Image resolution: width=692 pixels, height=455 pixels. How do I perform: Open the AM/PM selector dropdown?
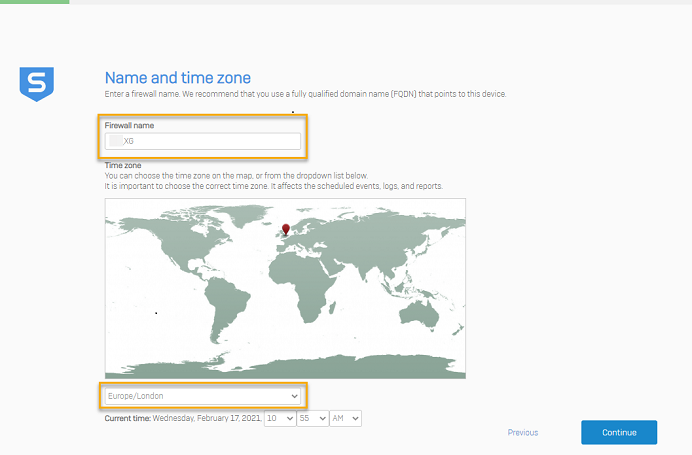(345, 418)
